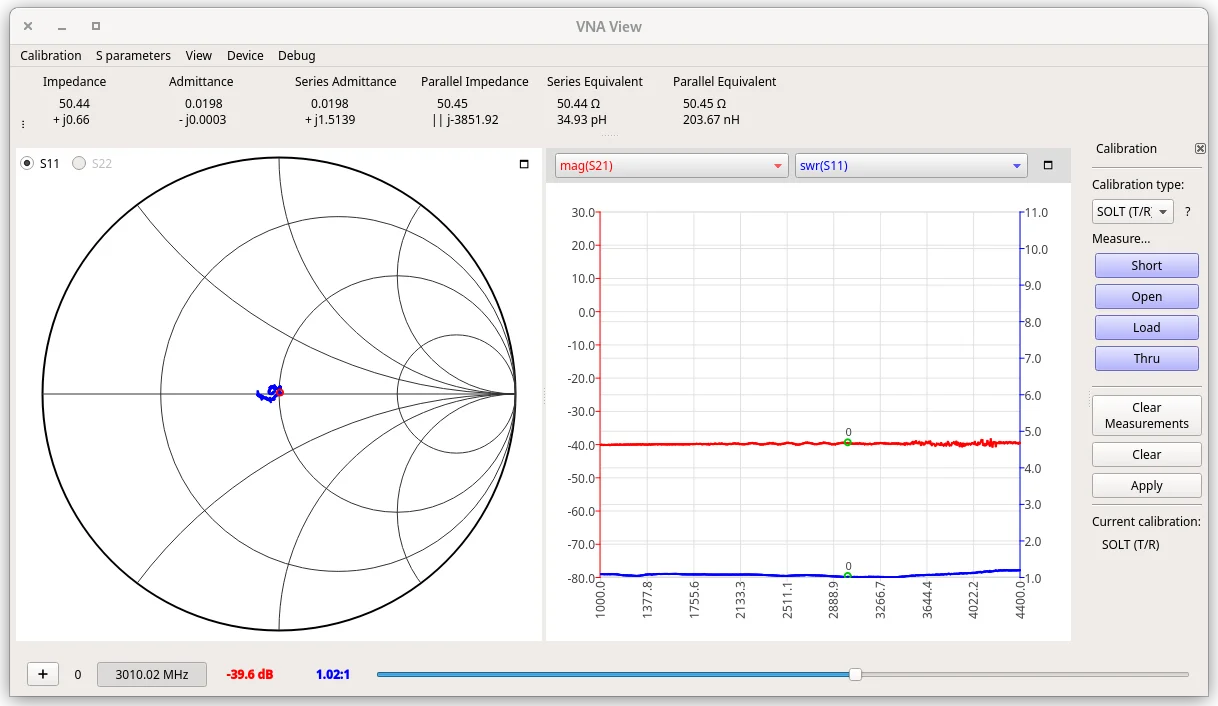This screenshot has height=706, width=1218.
Task: Click the marker frequency slider handle
Action: tap(855, 675)
